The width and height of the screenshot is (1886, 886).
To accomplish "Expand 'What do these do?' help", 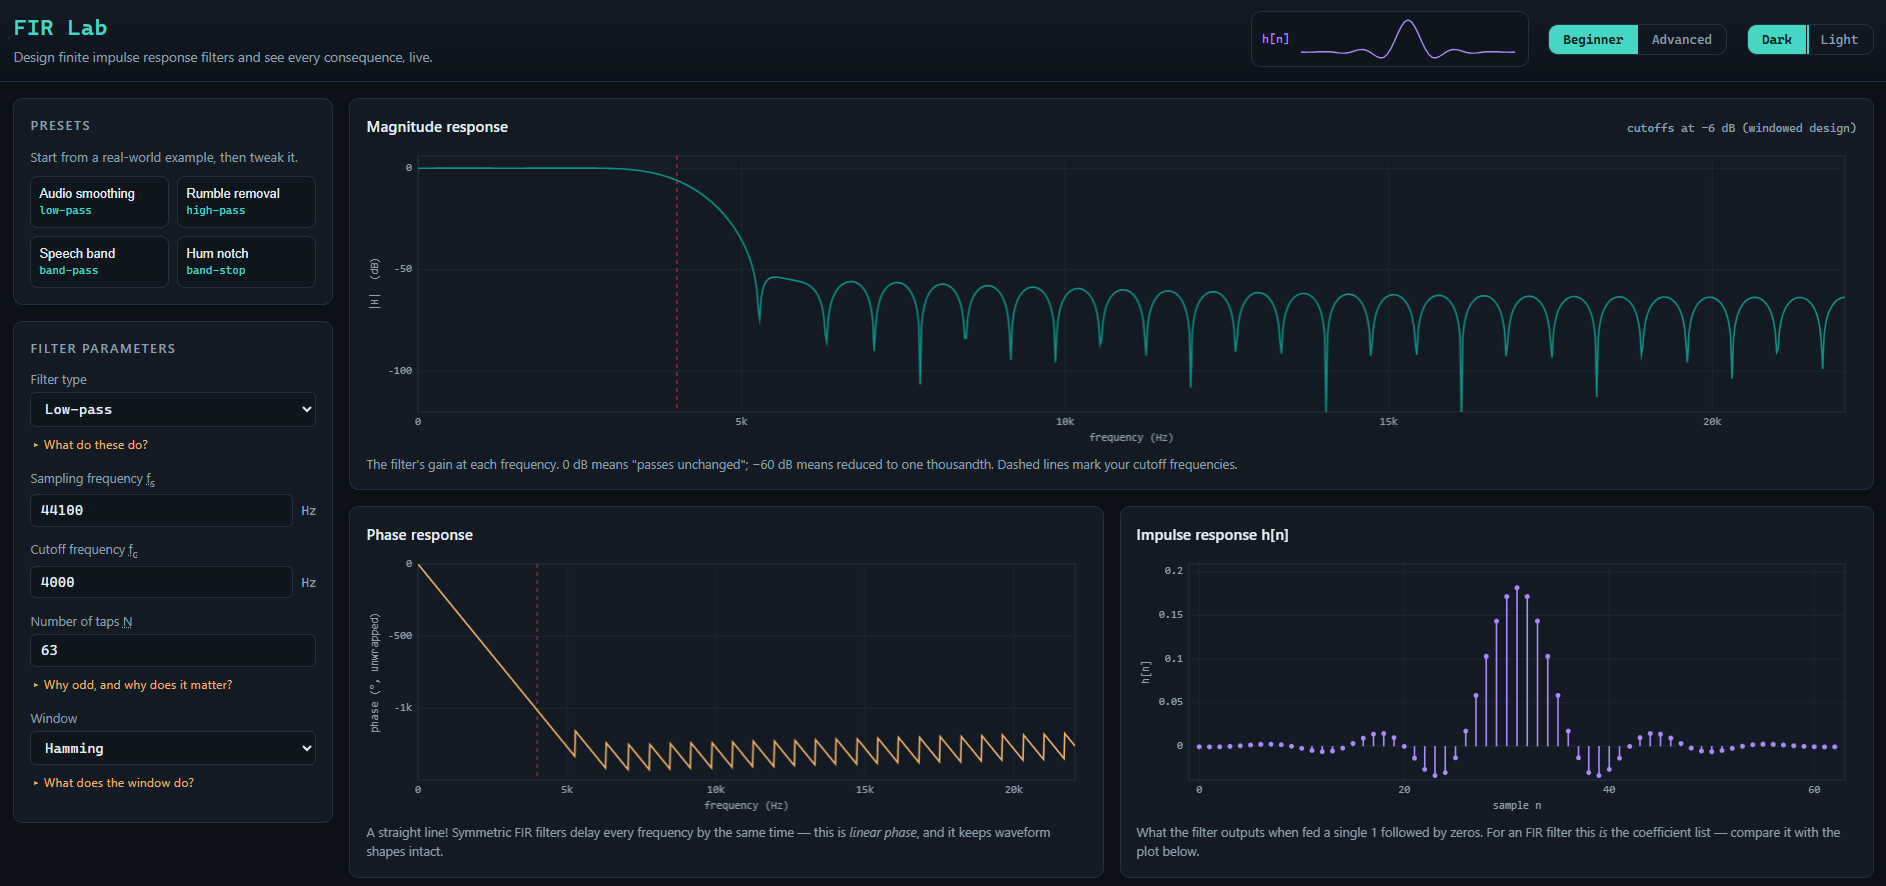I will coord(95,445).
